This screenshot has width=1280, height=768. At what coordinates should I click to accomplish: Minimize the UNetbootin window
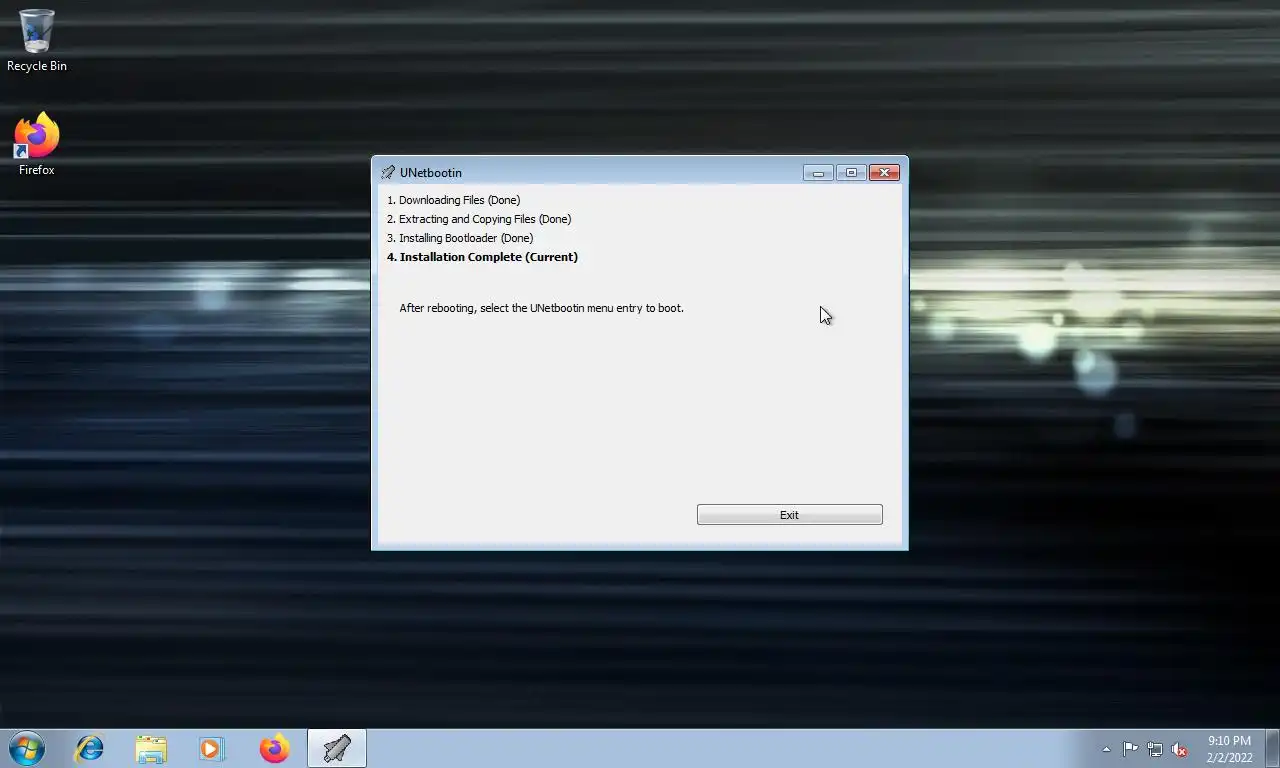[x=818, y=172]
